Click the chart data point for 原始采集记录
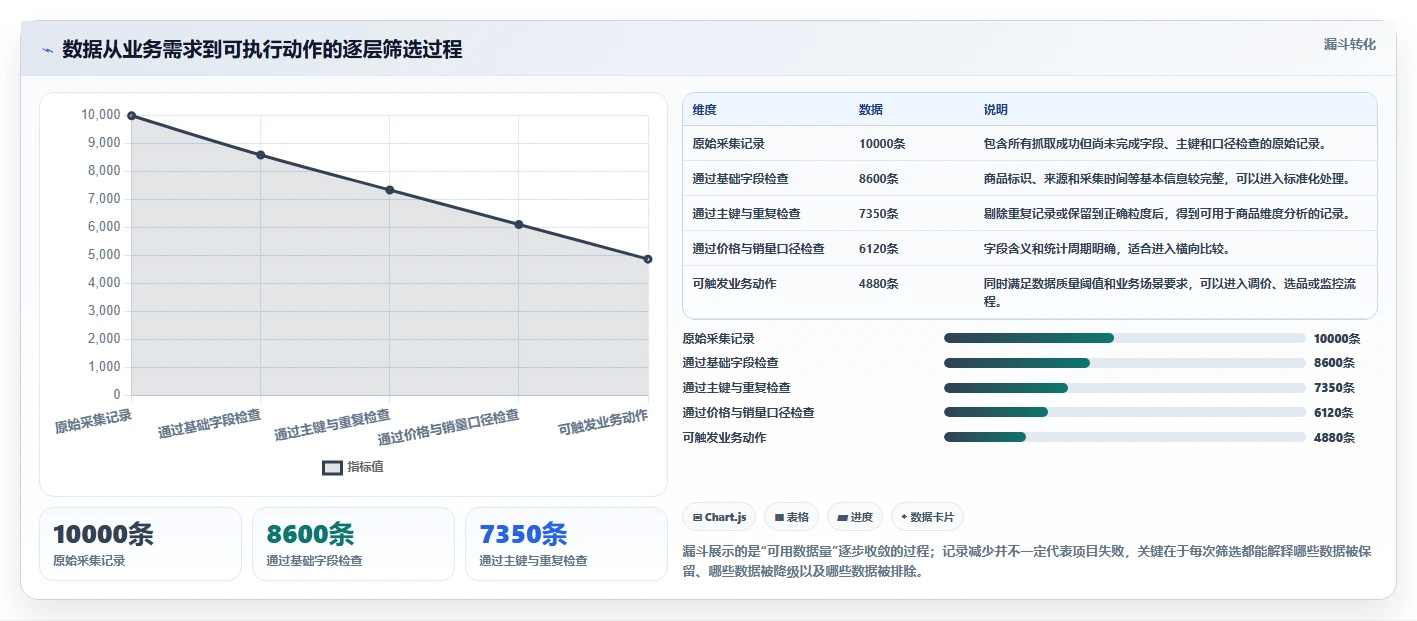Screen dimensions: 1417x621 [x=131, y=116]
